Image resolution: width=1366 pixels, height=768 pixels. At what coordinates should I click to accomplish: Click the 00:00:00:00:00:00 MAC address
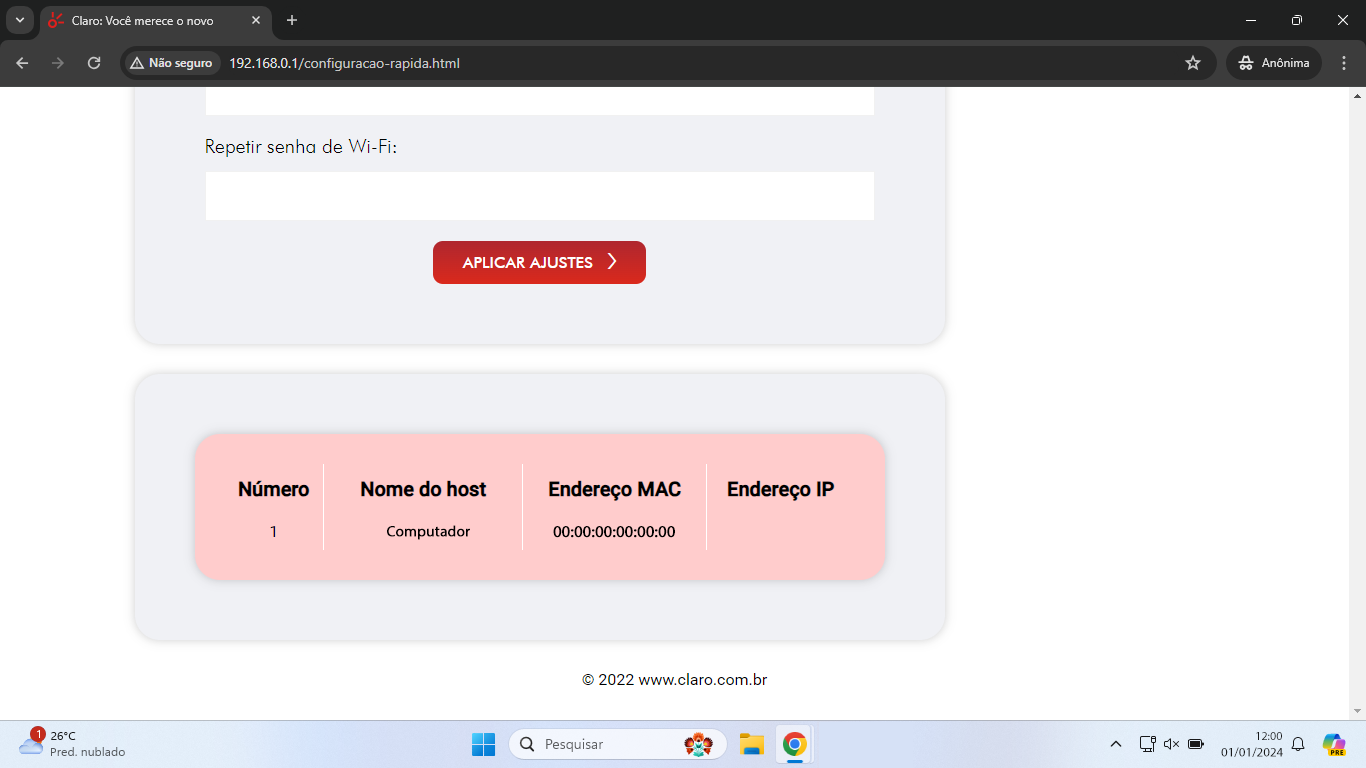click(614, 532)
